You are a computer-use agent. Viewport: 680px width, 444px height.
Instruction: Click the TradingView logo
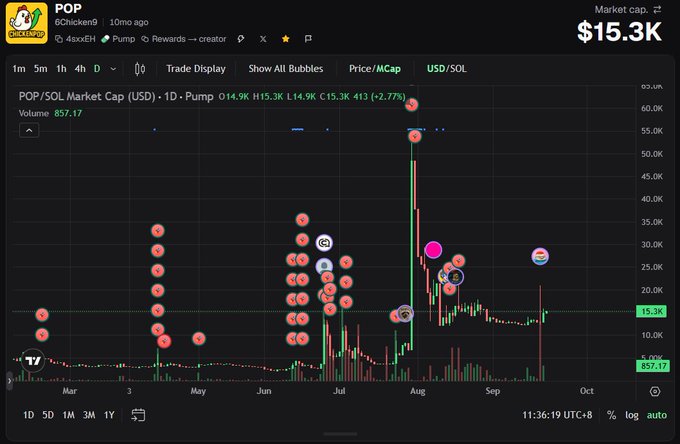(33, 361)
